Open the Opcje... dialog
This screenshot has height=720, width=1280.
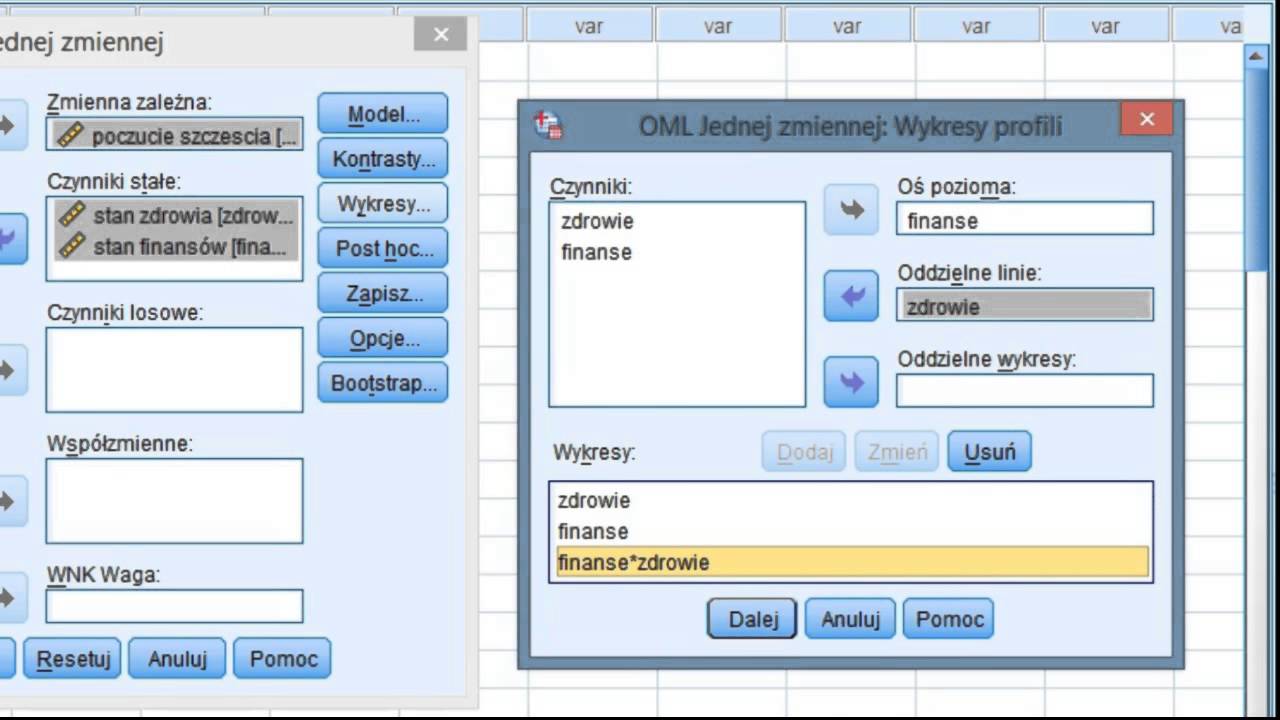coord(383,338)
